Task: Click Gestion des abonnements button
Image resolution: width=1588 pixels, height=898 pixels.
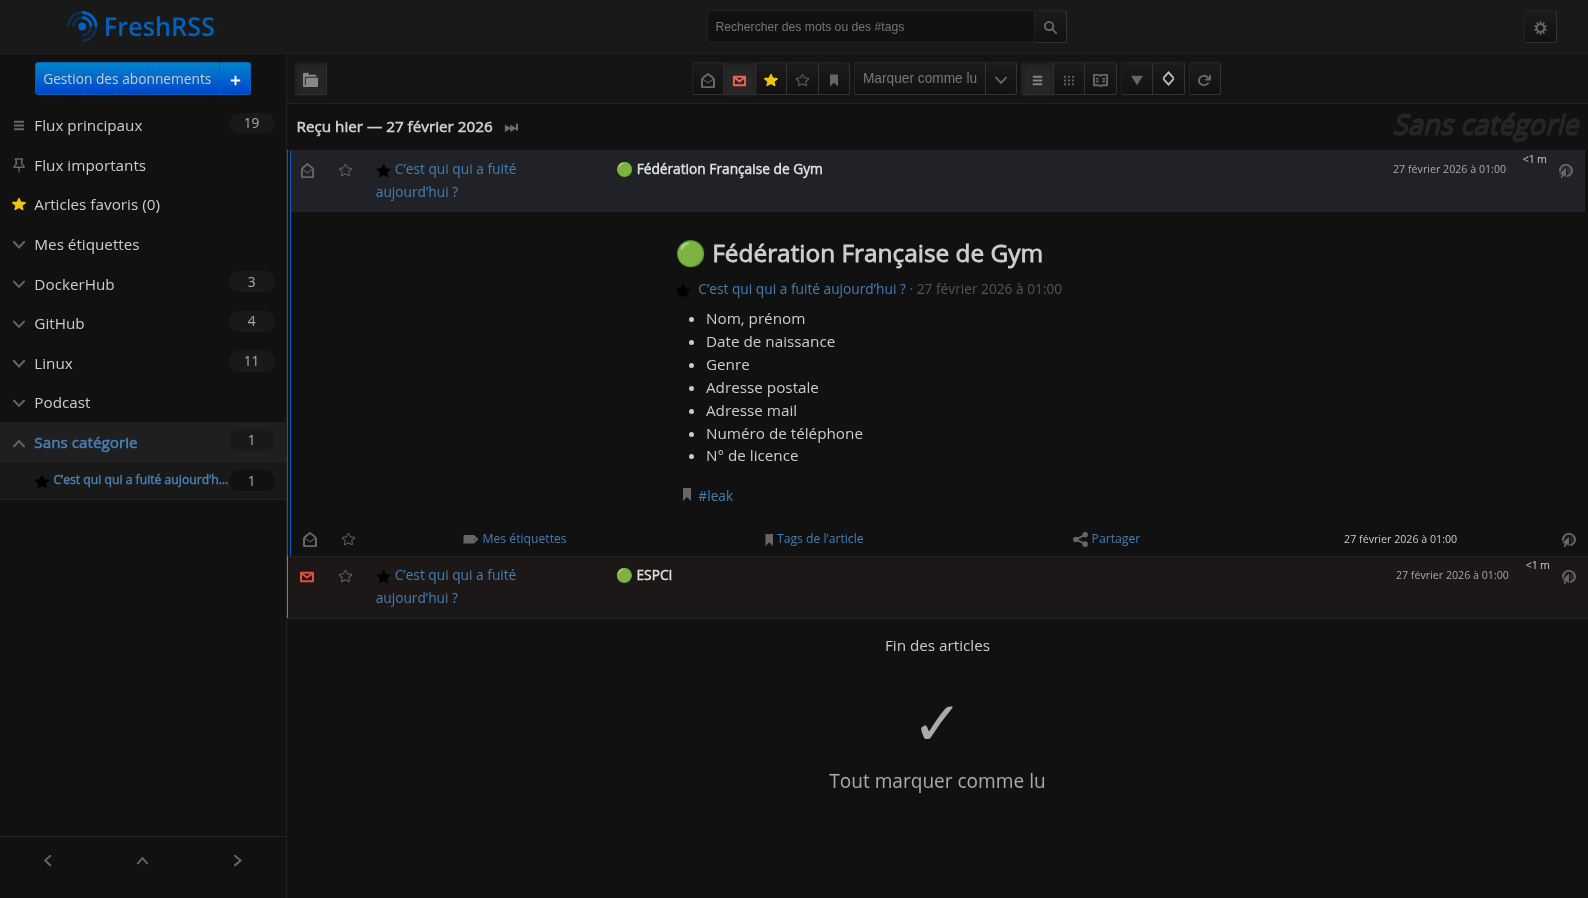Action: [x=127, y=79]
